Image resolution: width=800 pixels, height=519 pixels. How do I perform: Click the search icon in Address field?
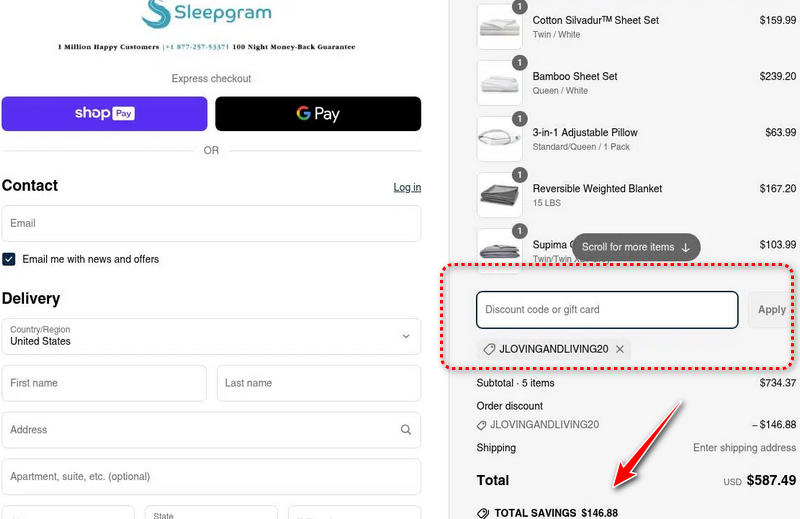point(406,430)
